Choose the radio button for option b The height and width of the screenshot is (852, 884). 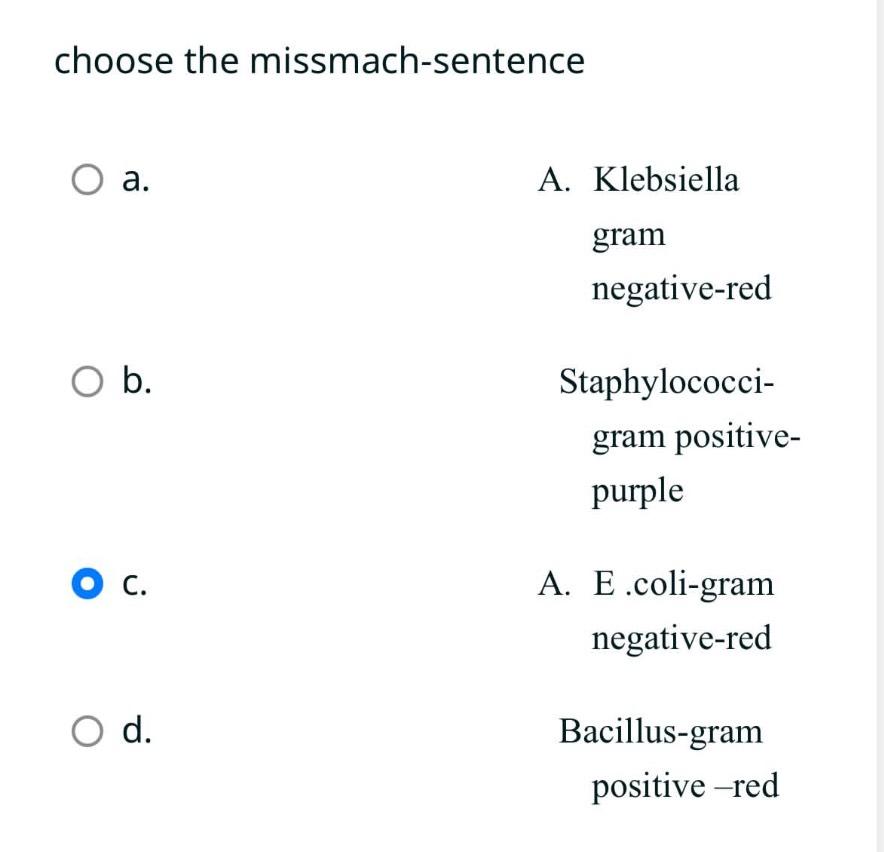[x=88, y=383]
